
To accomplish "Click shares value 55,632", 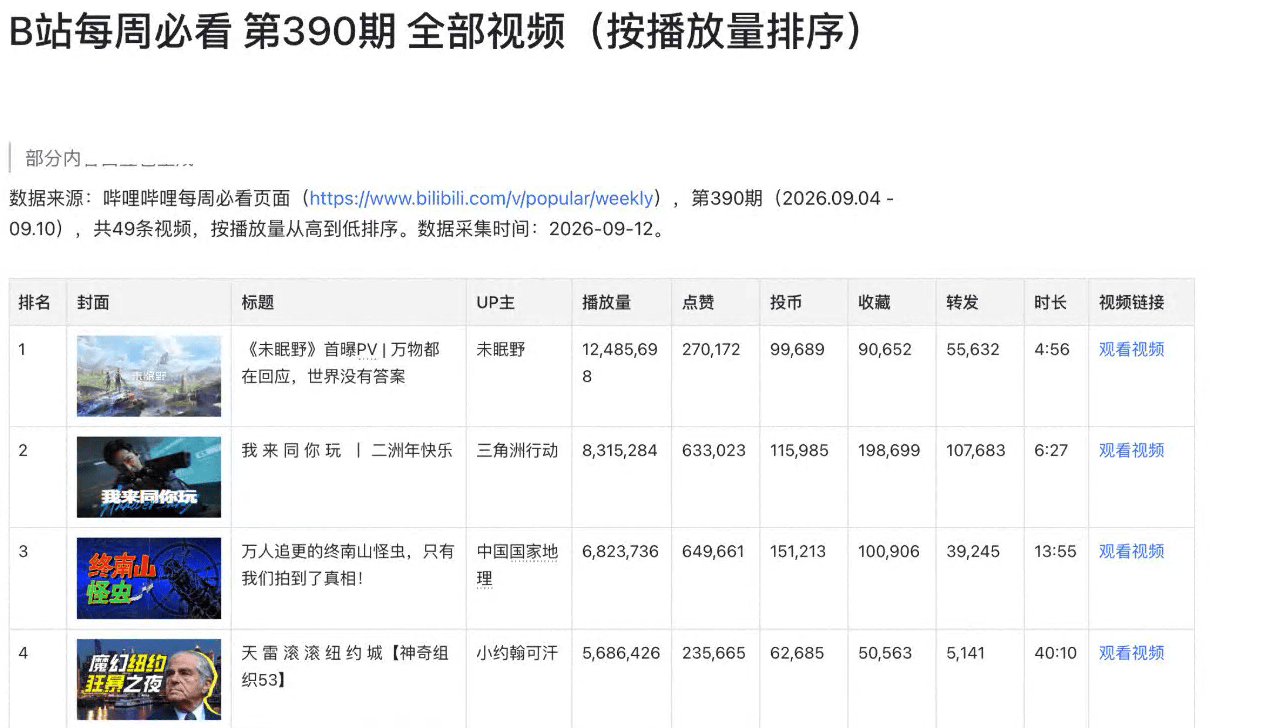I will (x=973, y=349).
